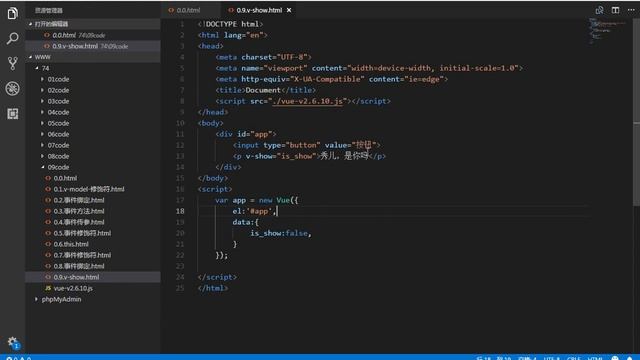Click the var app = new Vue code line
The height and width of the screenshot is (360, 640).
click(x=257, y=200)
